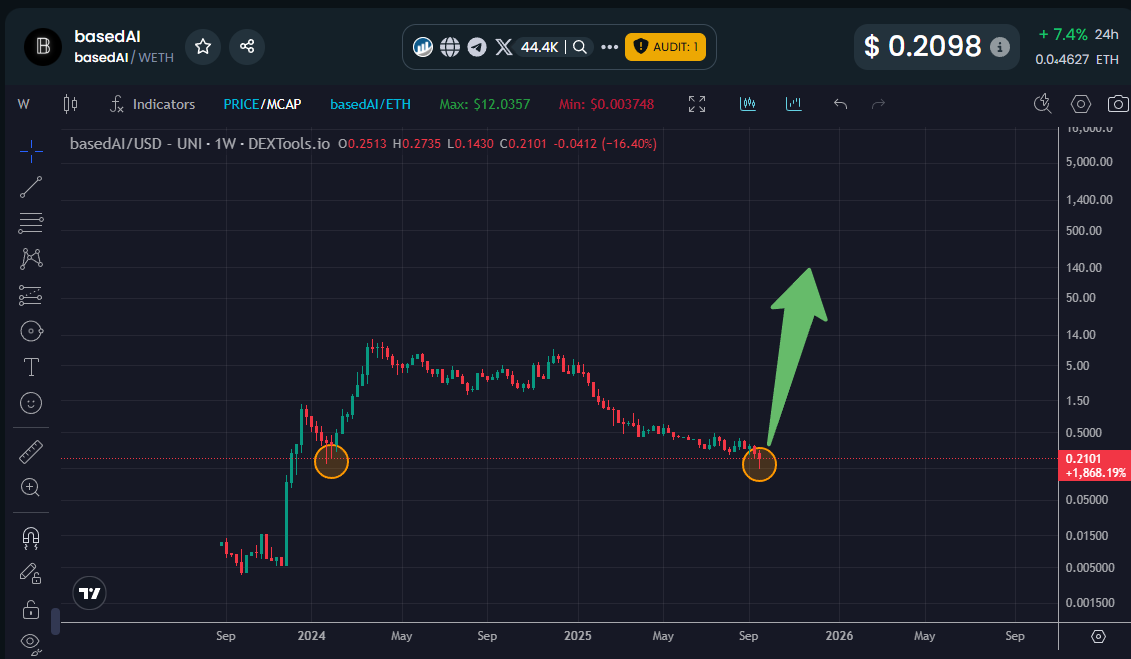Toggle the basedAI/ETH pair denomination
Screen dimensions: 1131x659
pos(370,105)
